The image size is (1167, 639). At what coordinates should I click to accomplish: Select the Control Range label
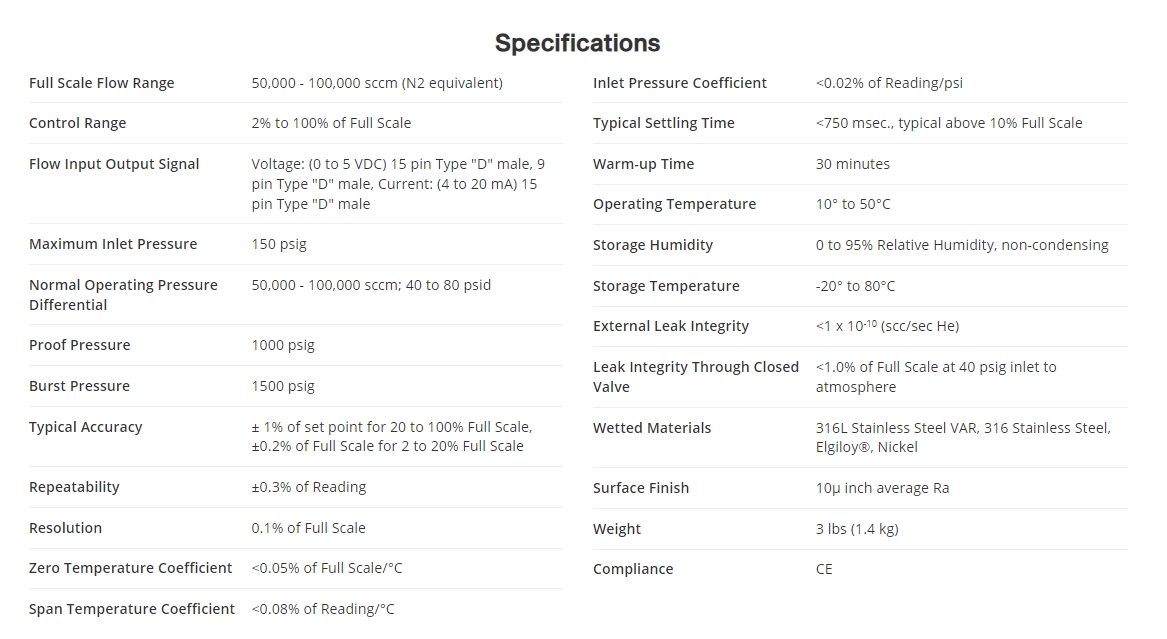point(77,123)
